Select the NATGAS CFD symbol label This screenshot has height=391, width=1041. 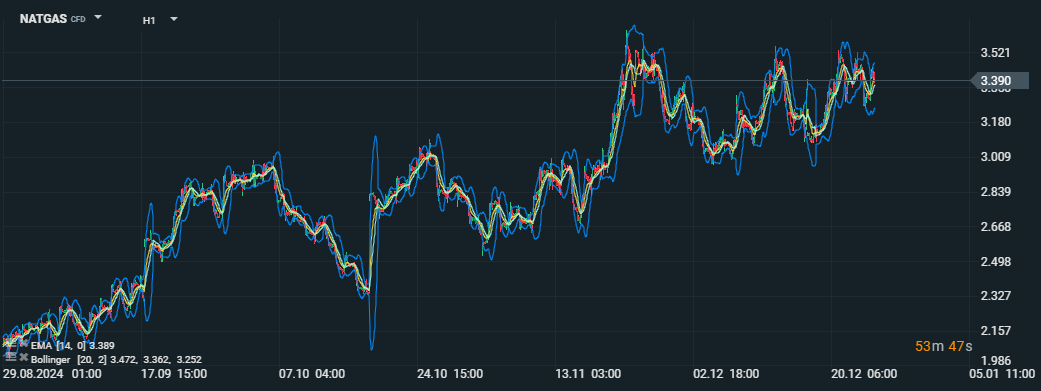coord(52,19)
